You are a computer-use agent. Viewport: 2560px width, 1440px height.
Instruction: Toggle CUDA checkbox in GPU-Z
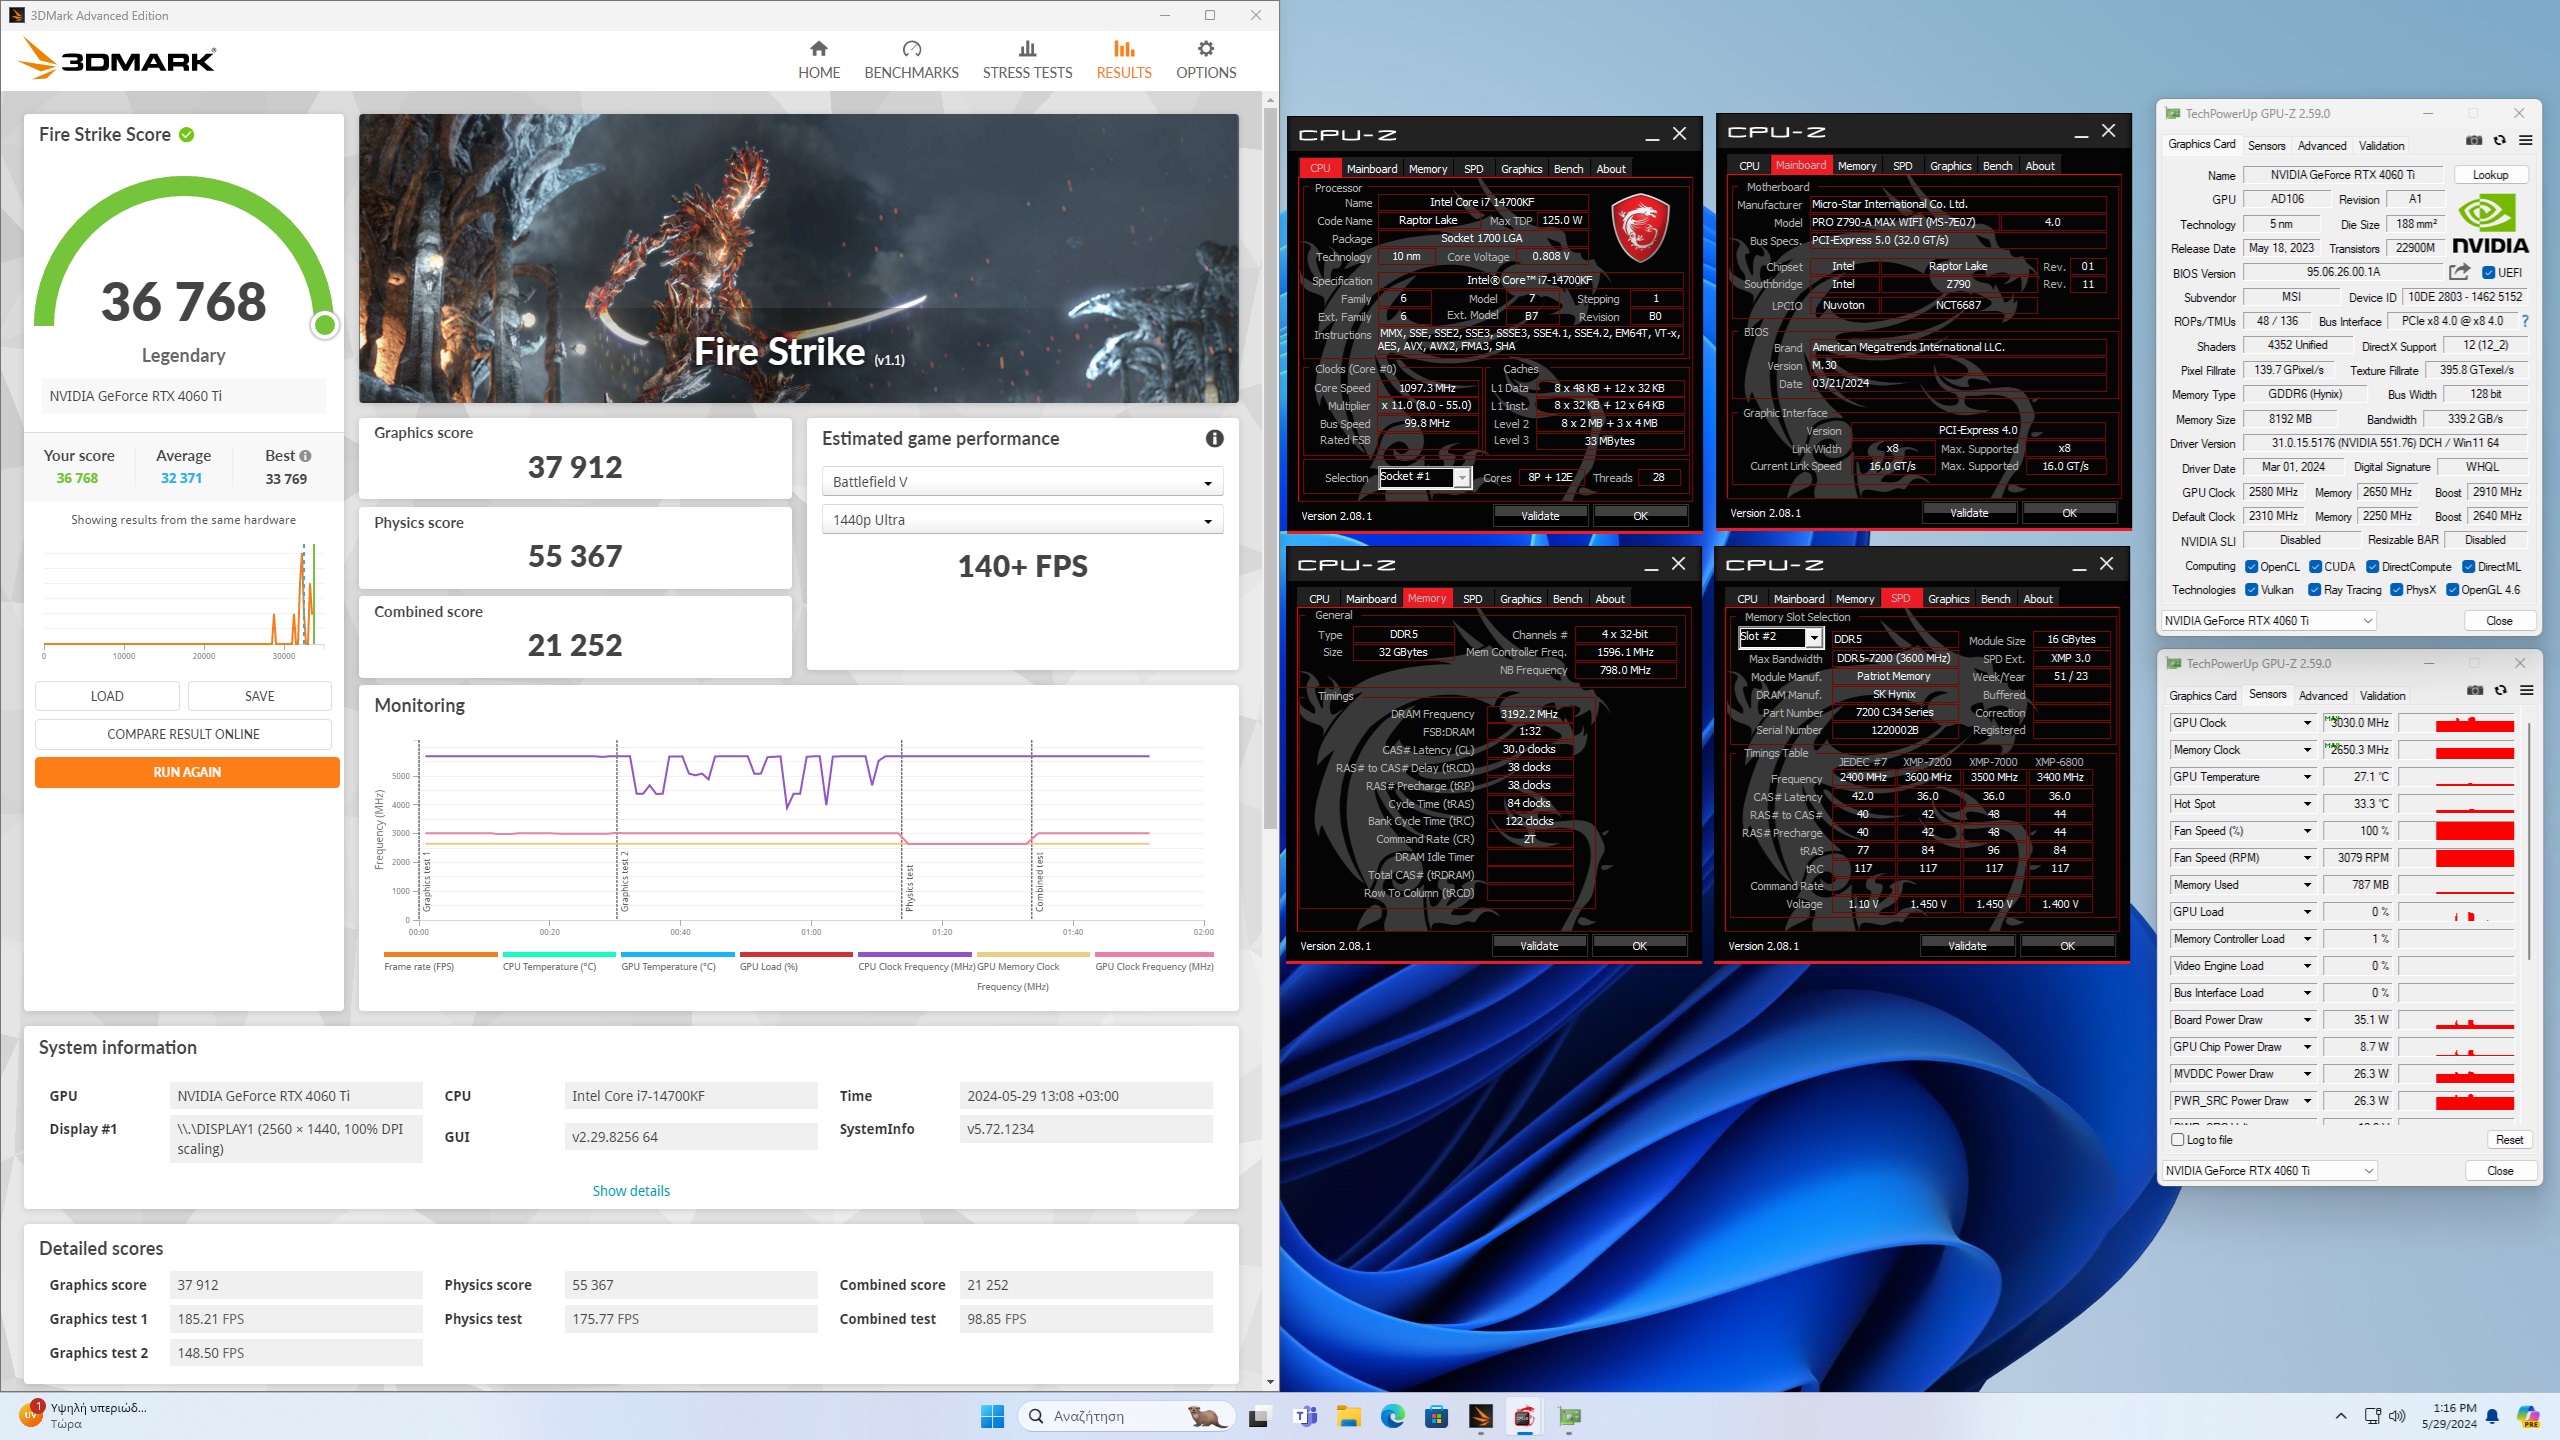pyautogui.click(x=2315, y=566)
